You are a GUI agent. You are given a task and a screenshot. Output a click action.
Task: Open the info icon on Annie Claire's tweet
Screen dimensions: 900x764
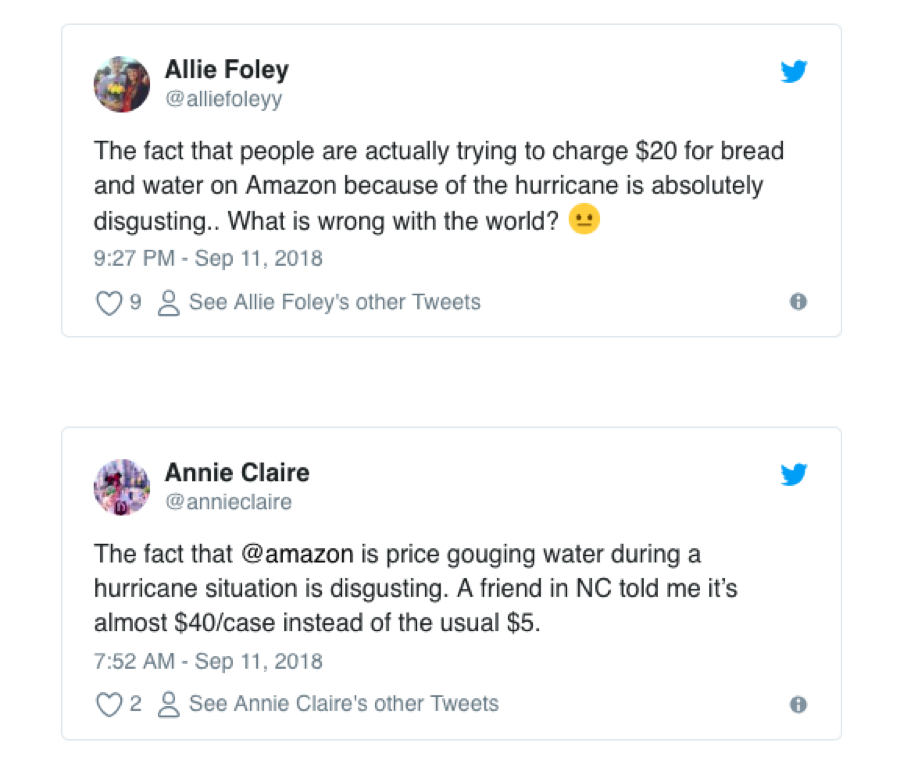[x=798, y=705]
